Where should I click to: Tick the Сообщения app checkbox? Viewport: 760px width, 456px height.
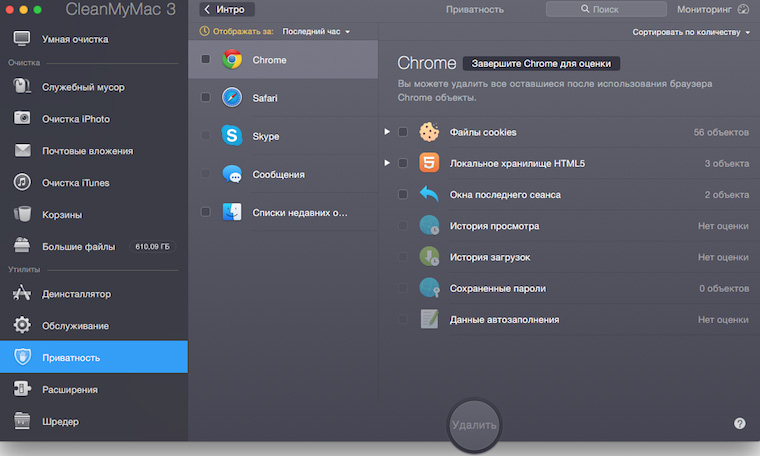point(206,173)
